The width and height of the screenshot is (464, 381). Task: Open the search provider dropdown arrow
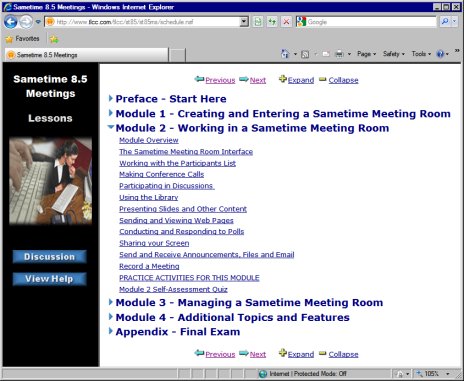455,22
